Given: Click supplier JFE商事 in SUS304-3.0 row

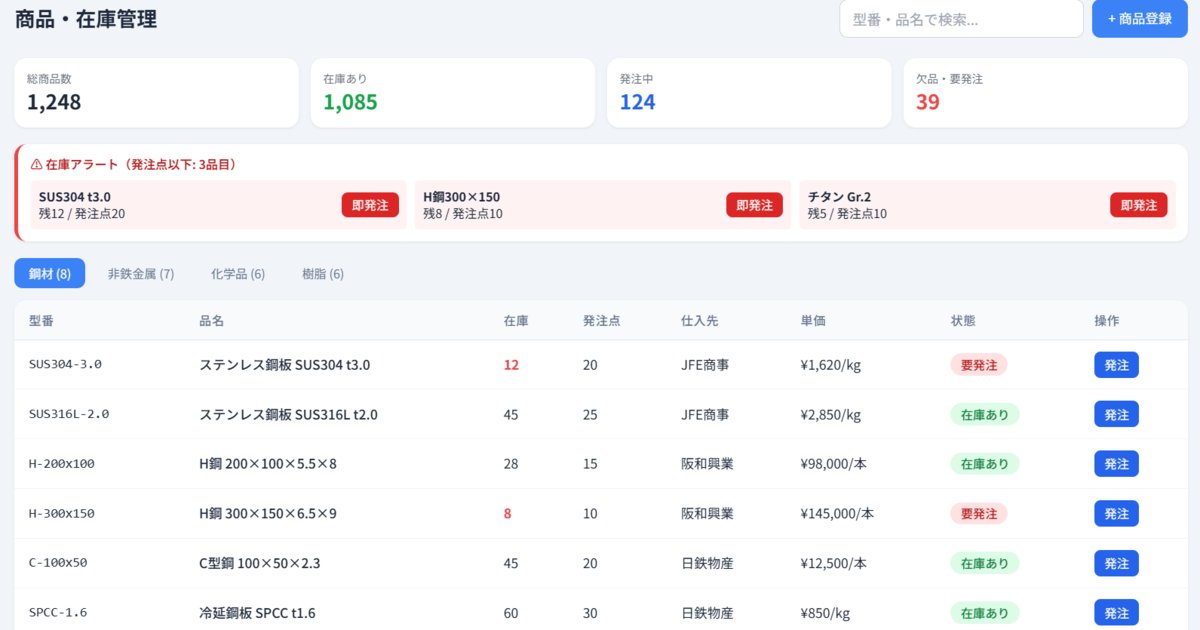Looking at the screenshot, I should coord(705,365).
